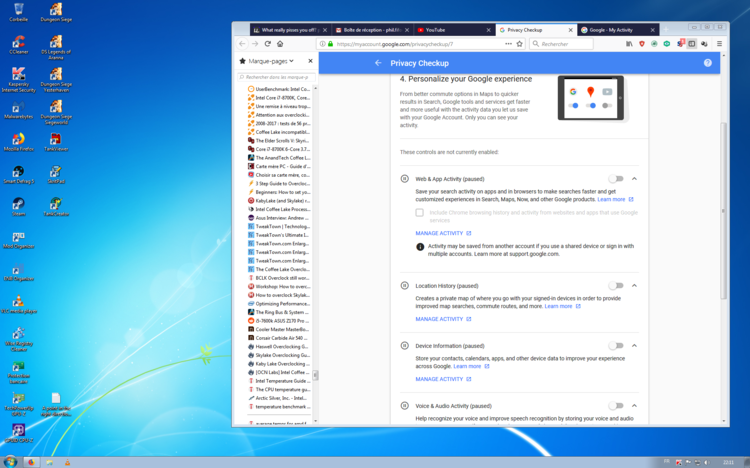750x468 pixels.
Task: Open the Steam desktop shortcut
Action: coord(19,207)
